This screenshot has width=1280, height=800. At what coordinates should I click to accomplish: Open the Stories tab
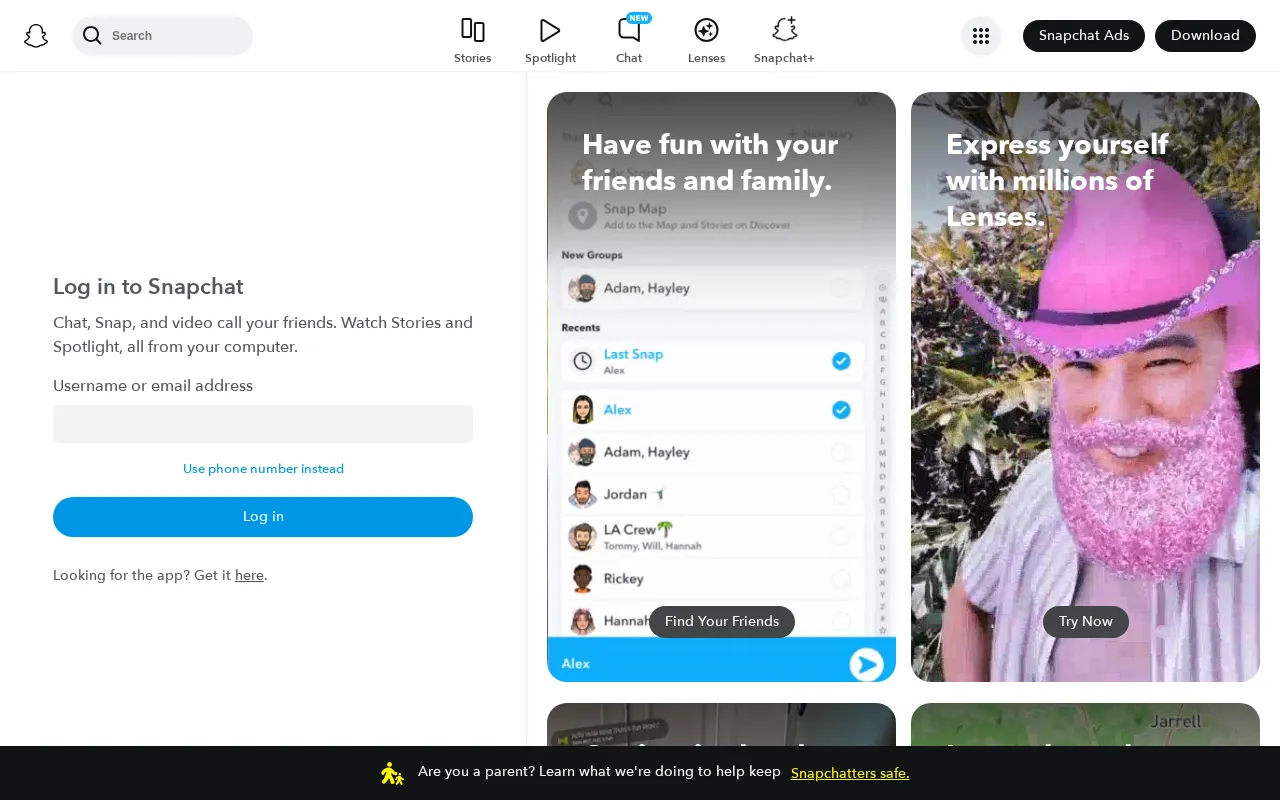(x=472, y=41)
